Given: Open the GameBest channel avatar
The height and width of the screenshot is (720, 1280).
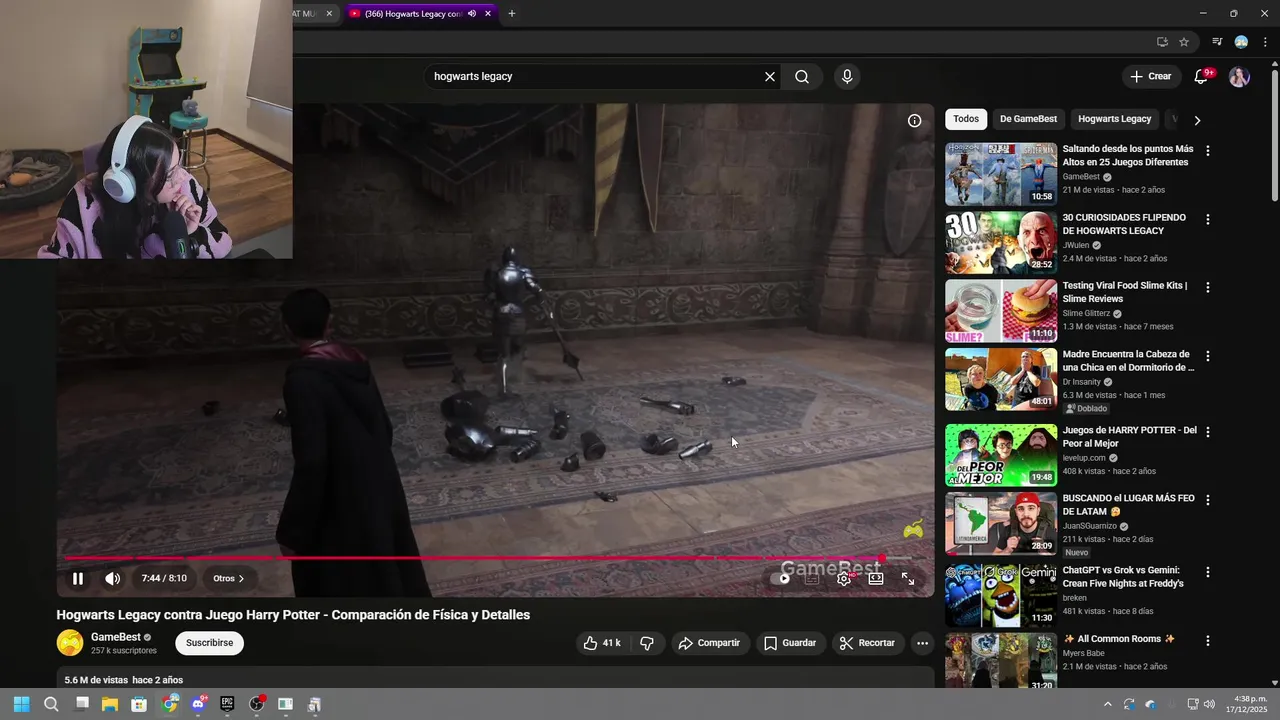Looking at the screenshot, I should pos(70,643).
